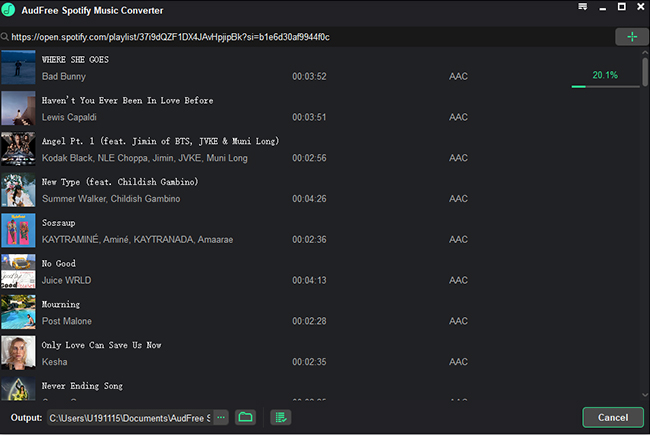Click artist name Lewis Capaldi
The image size is (650, 435).
click(69, 117)
